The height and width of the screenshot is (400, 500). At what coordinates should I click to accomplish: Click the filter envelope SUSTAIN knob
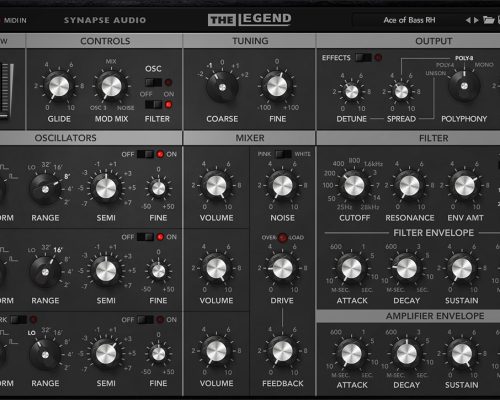462,268
